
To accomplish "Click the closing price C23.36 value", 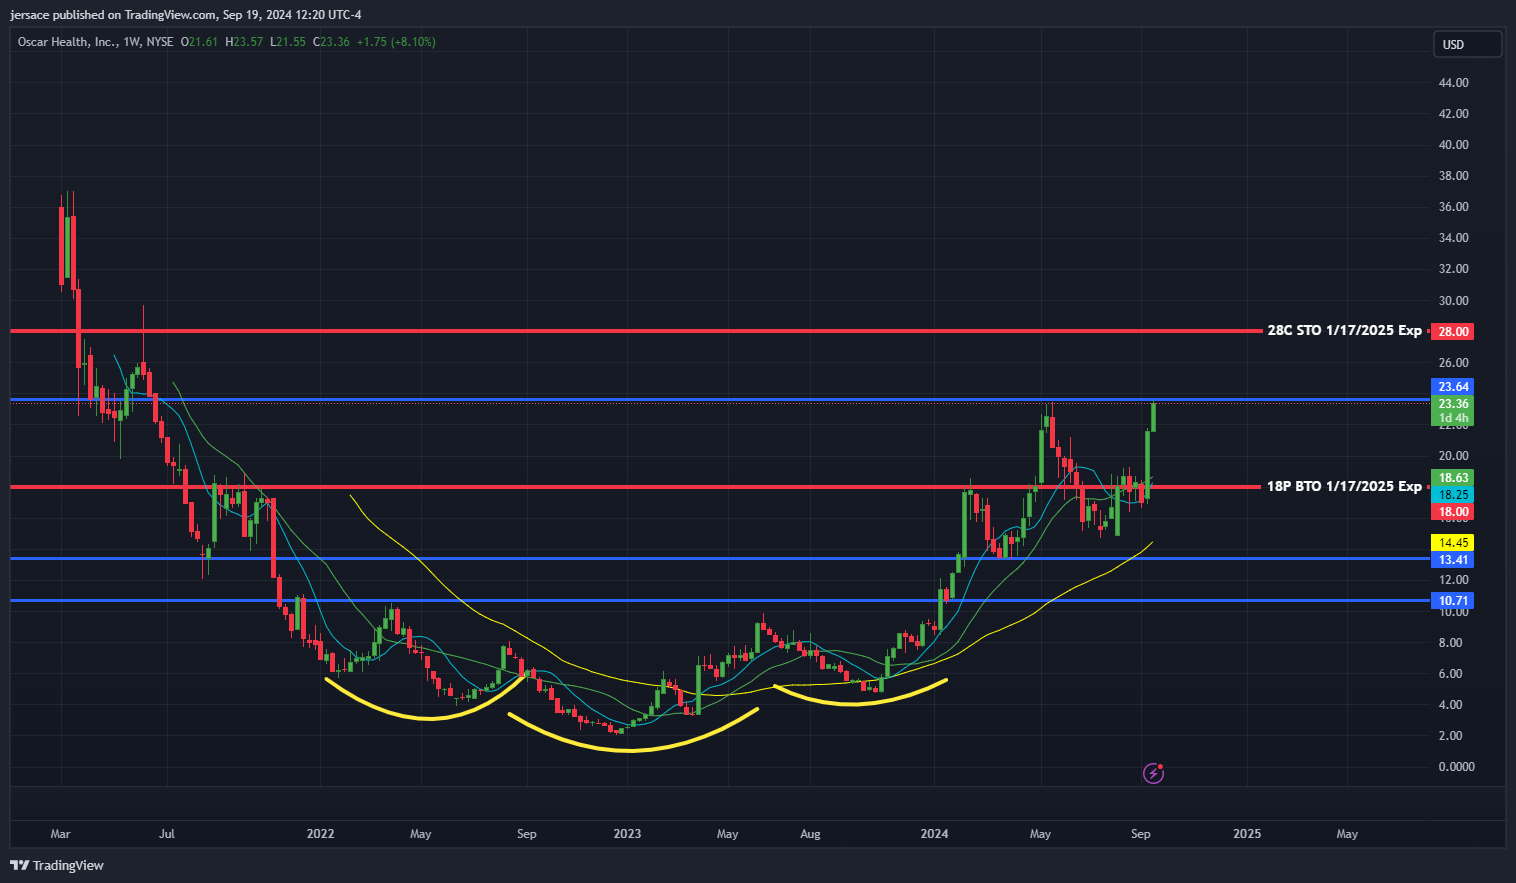I will click(331, 42).
